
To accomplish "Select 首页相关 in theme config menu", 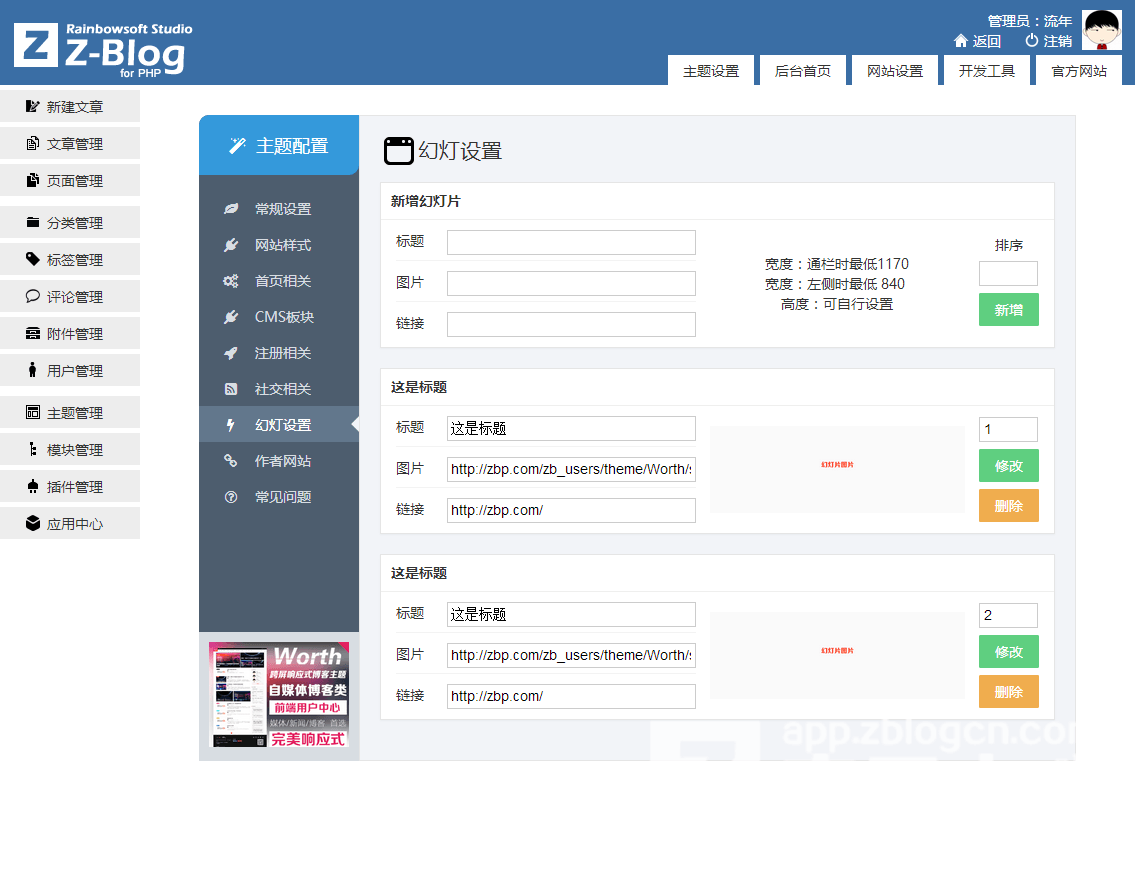I will (282, 281).
